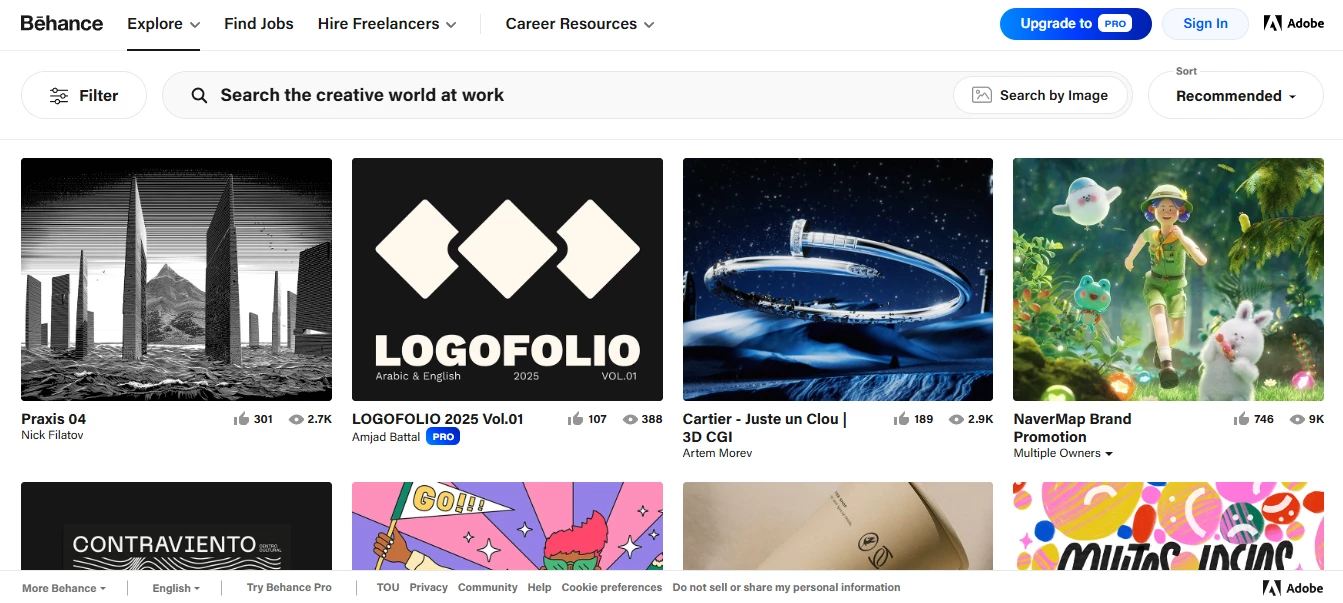Viewport: 1343px width, 603px height.
Task: Open the Cartier bracelet project thumbnail
Action: [838, 279]
